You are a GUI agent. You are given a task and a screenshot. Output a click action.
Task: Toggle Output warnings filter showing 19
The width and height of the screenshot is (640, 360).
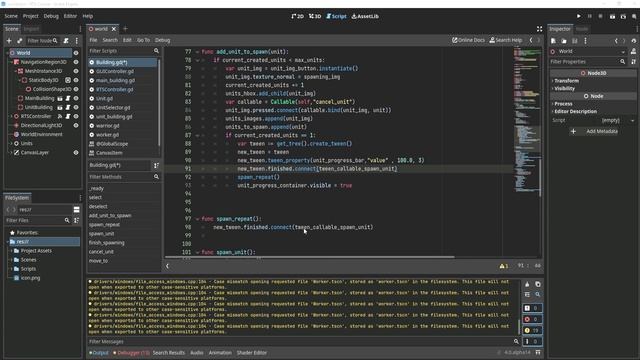tap(532, 330)
